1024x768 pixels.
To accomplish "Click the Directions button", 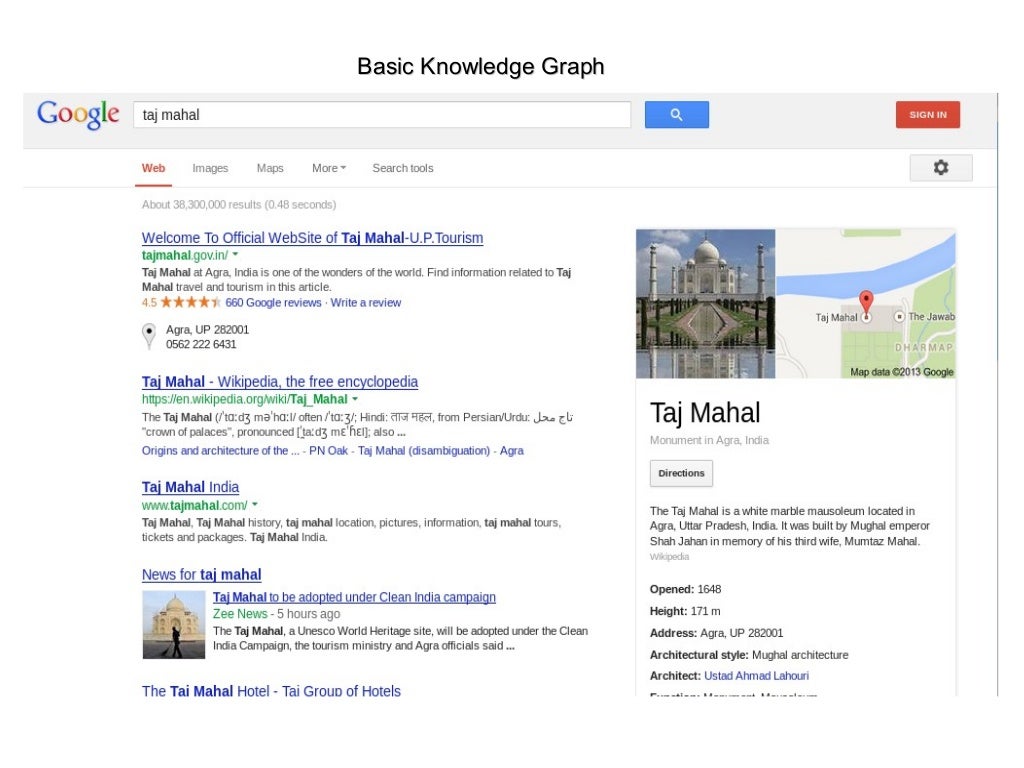I will coord(681,473).
